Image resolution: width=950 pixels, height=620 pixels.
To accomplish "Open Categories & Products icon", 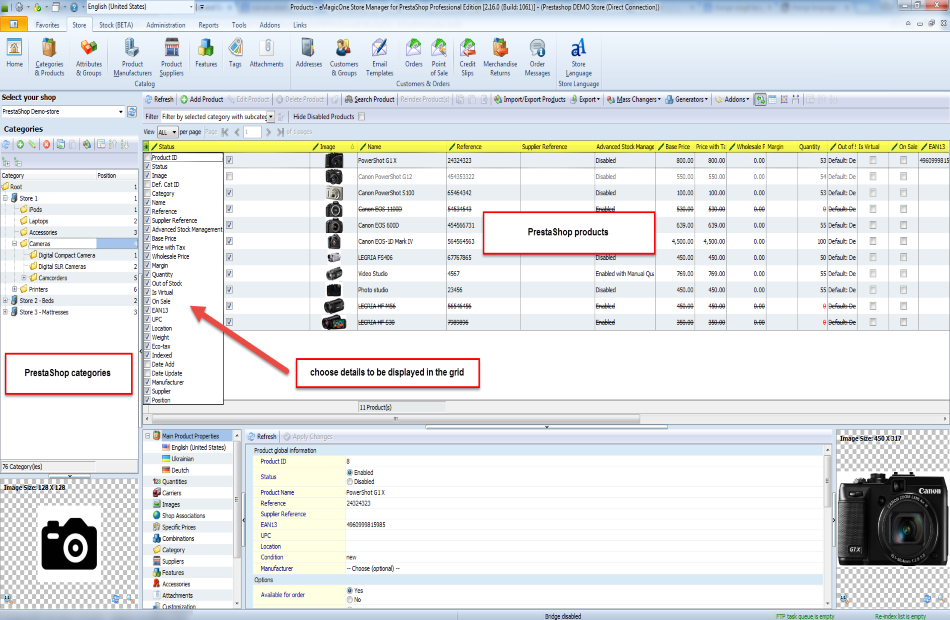I will (x=49, y=57).
